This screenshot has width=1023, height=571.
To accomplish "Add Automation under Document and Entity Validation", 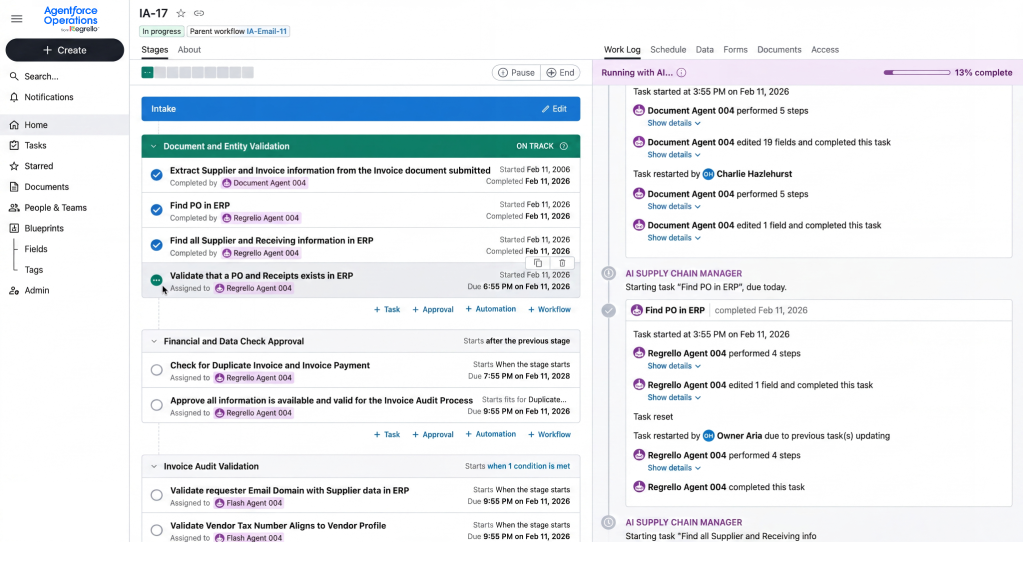I will [491, 309].
